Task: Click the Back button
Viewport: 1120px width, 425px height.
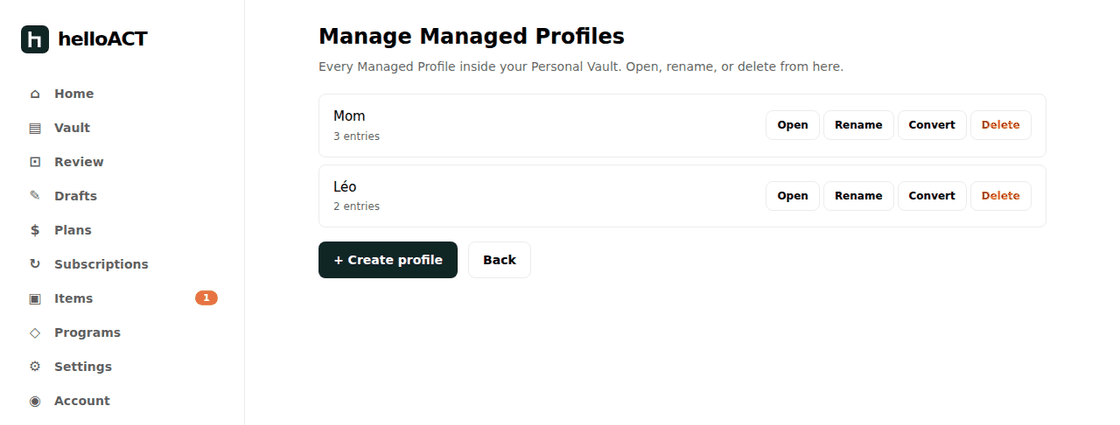Action: (x=499, y=260)
